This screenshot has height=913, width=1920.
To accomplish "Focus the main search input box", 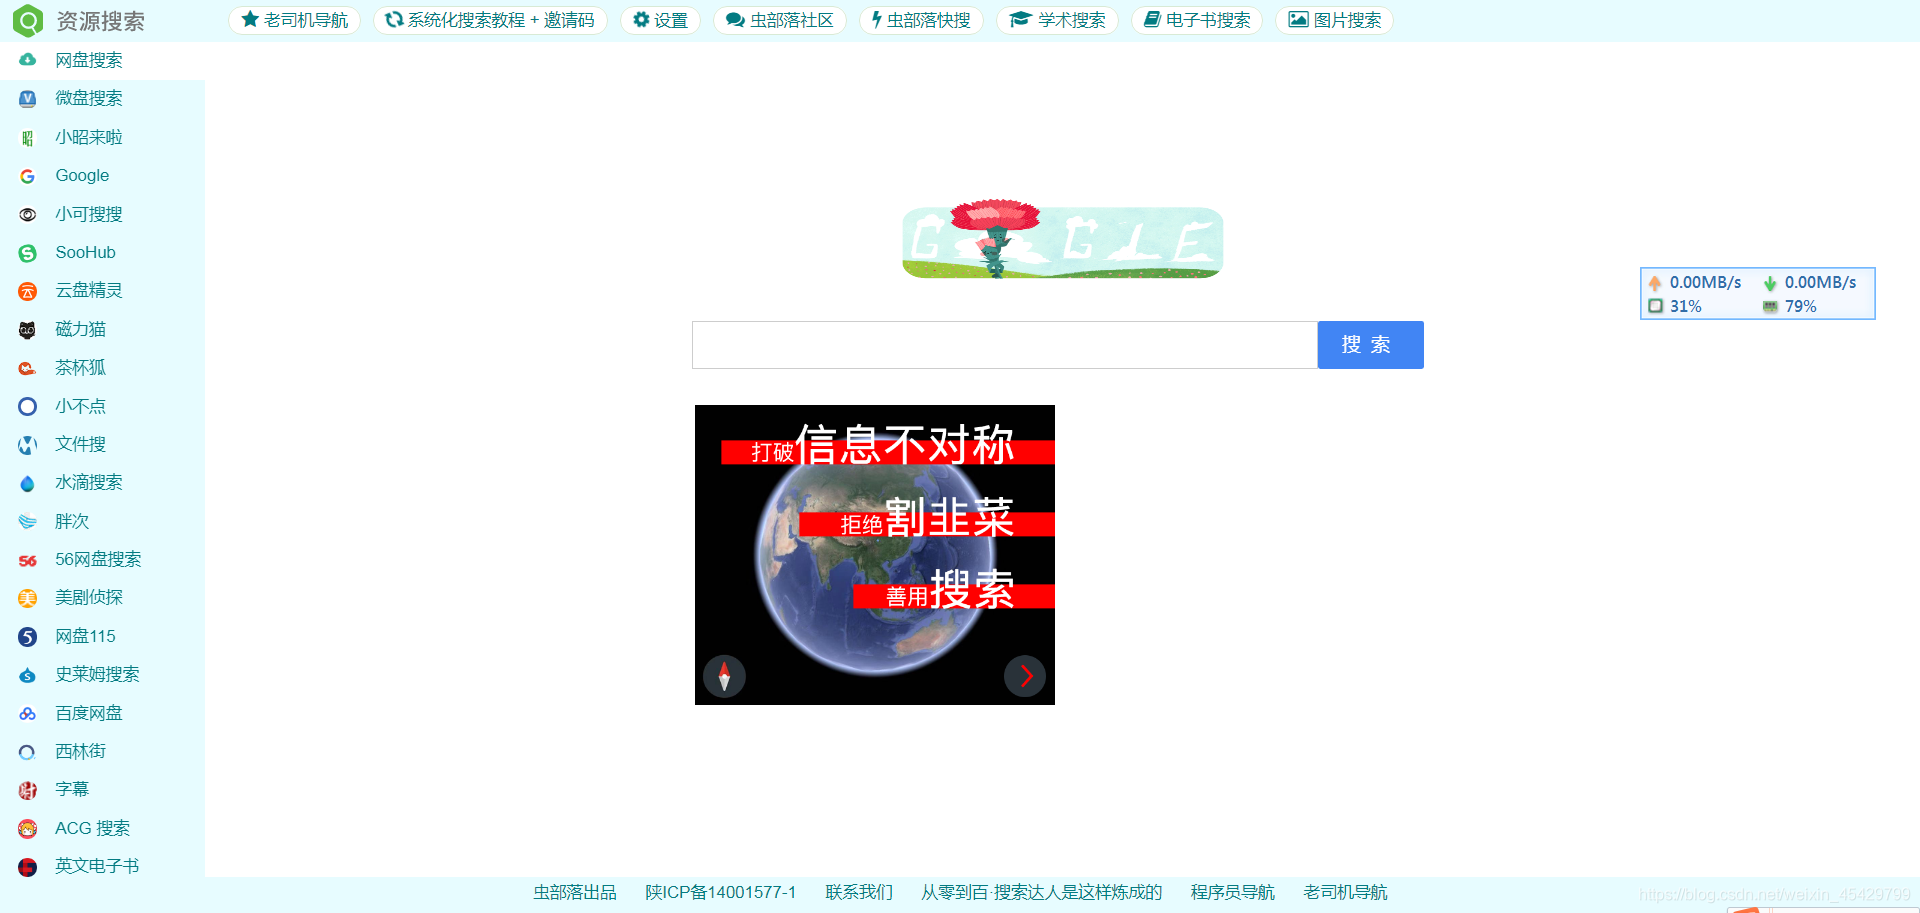I will [x=1005, y=345].
